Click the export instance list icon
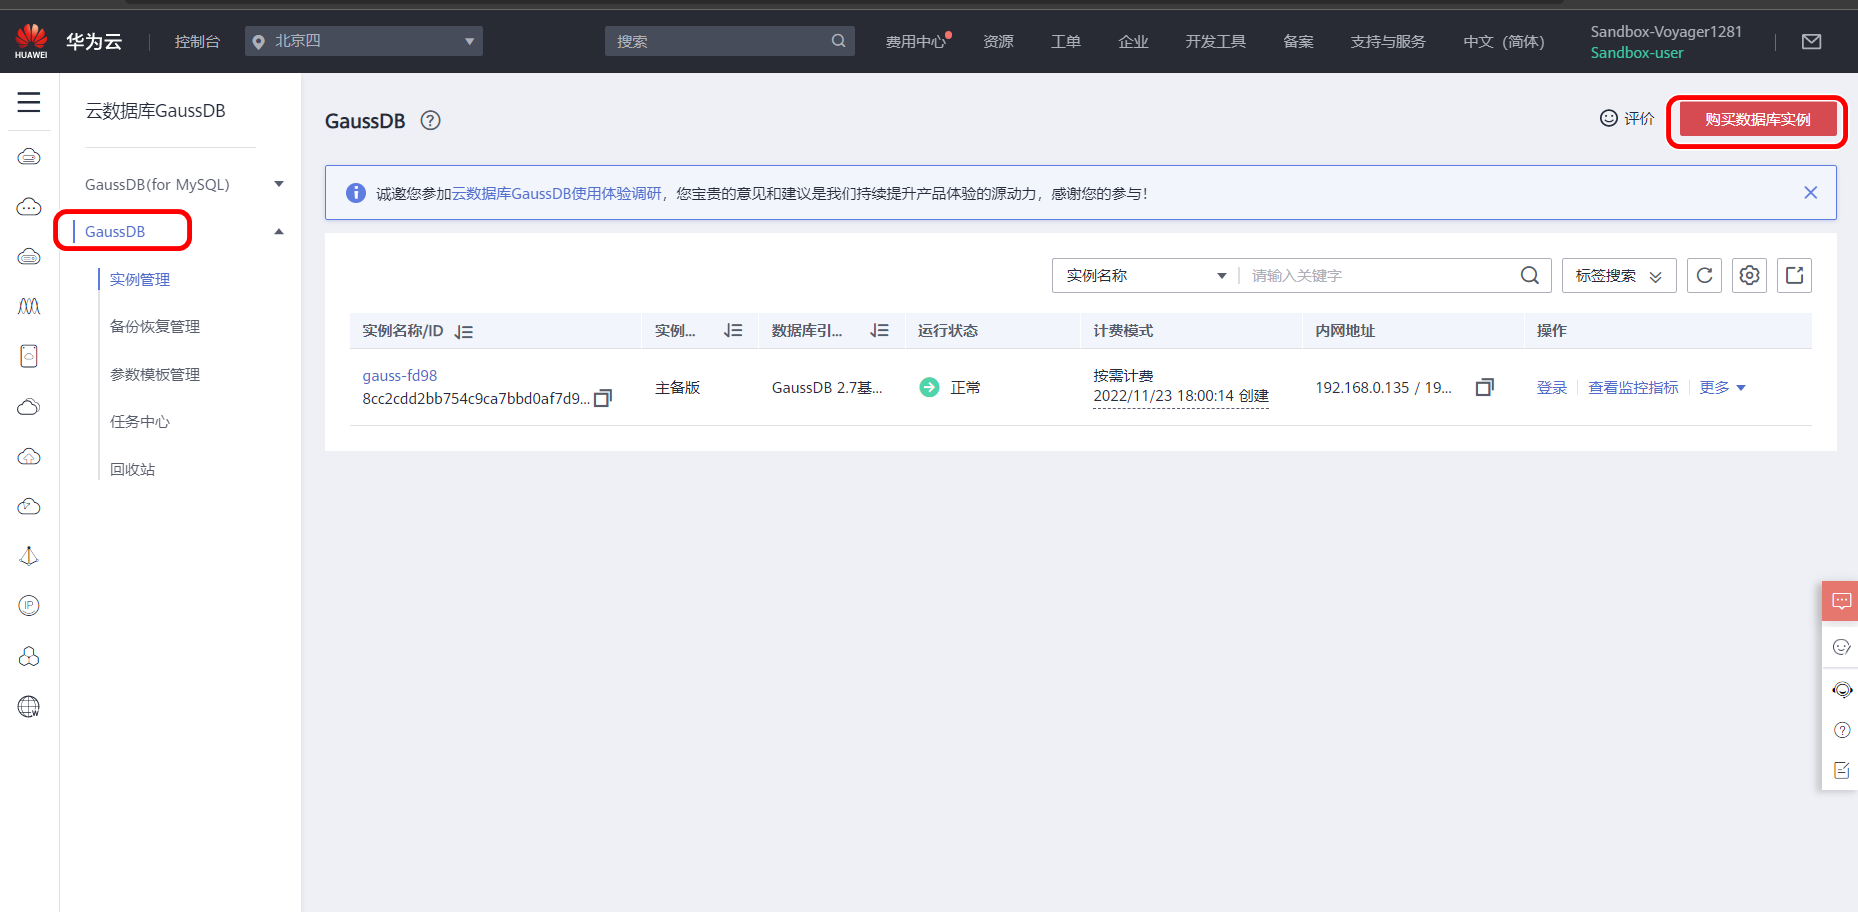1858x912 pixels. point(1794,275)
